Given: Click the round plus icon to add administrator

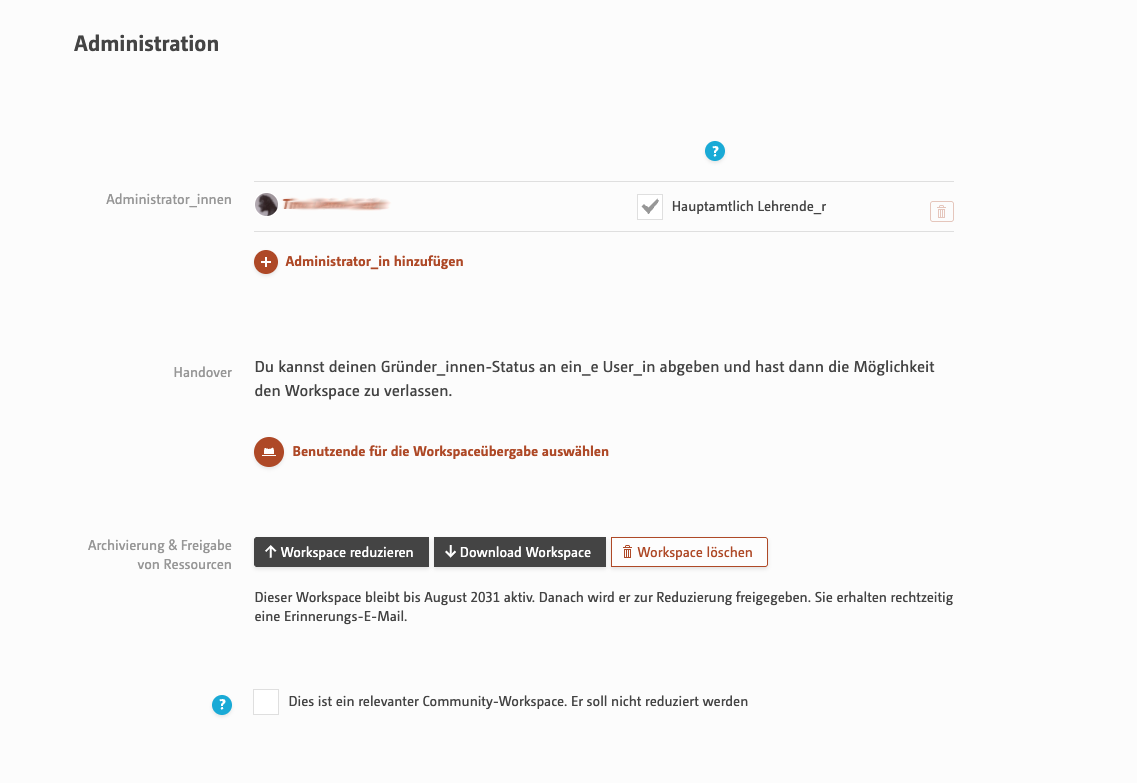Looking at the screenshot, I should pyautogui.click(x=266, y=262).
